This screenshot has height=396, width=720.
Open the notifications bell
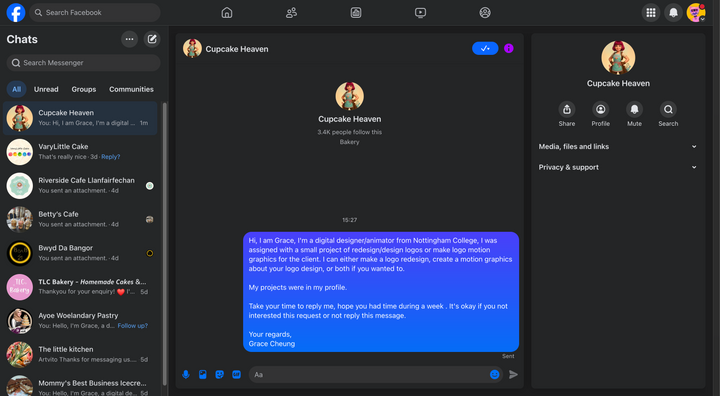point(673,12)
